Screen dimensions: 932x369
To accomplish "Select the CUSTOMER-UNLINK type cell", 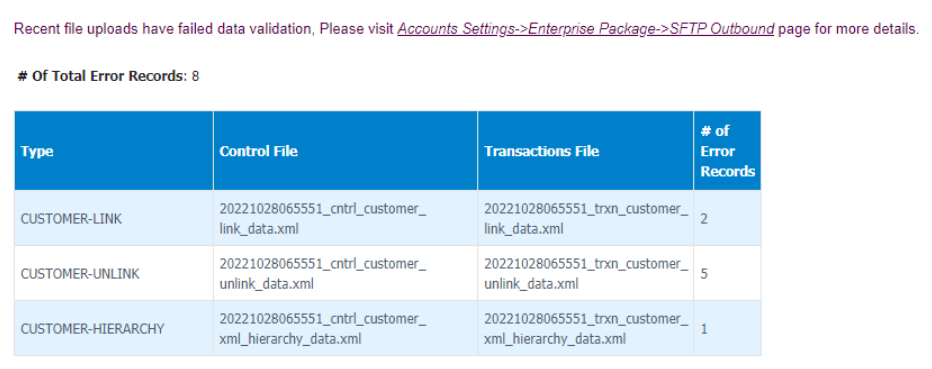I will (114, 273).
